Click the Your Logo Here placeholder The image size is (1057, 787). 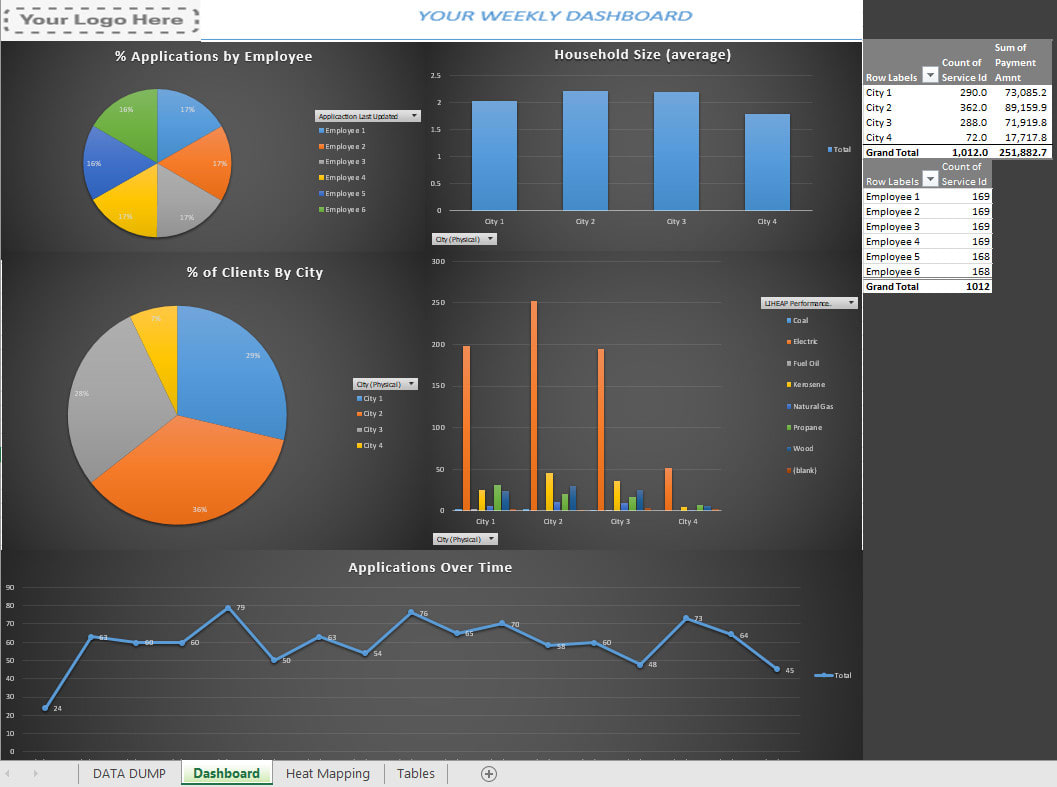click(100, 20)
